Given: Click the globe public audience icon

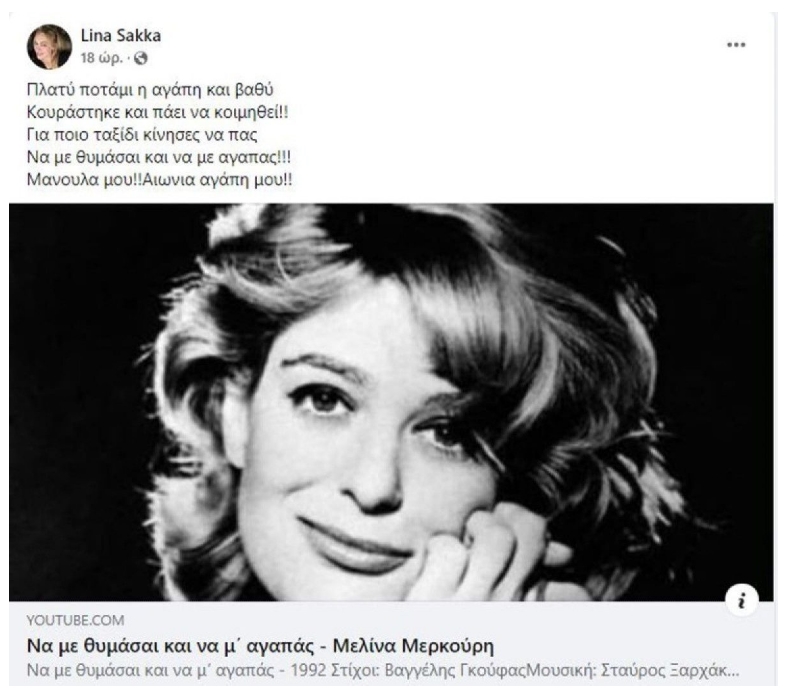Looking at the screenshot, I should (141, 58).
